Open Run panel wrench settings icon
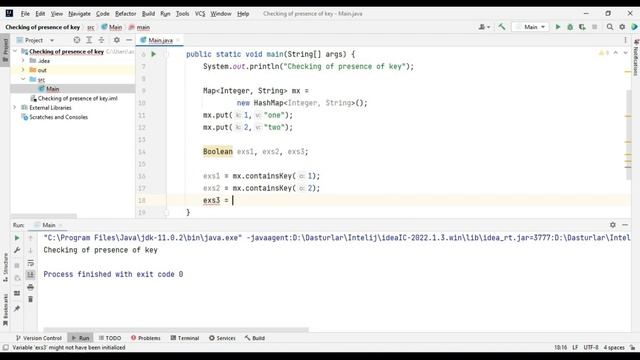The image size is (640, 360). (x=17, y=250)
